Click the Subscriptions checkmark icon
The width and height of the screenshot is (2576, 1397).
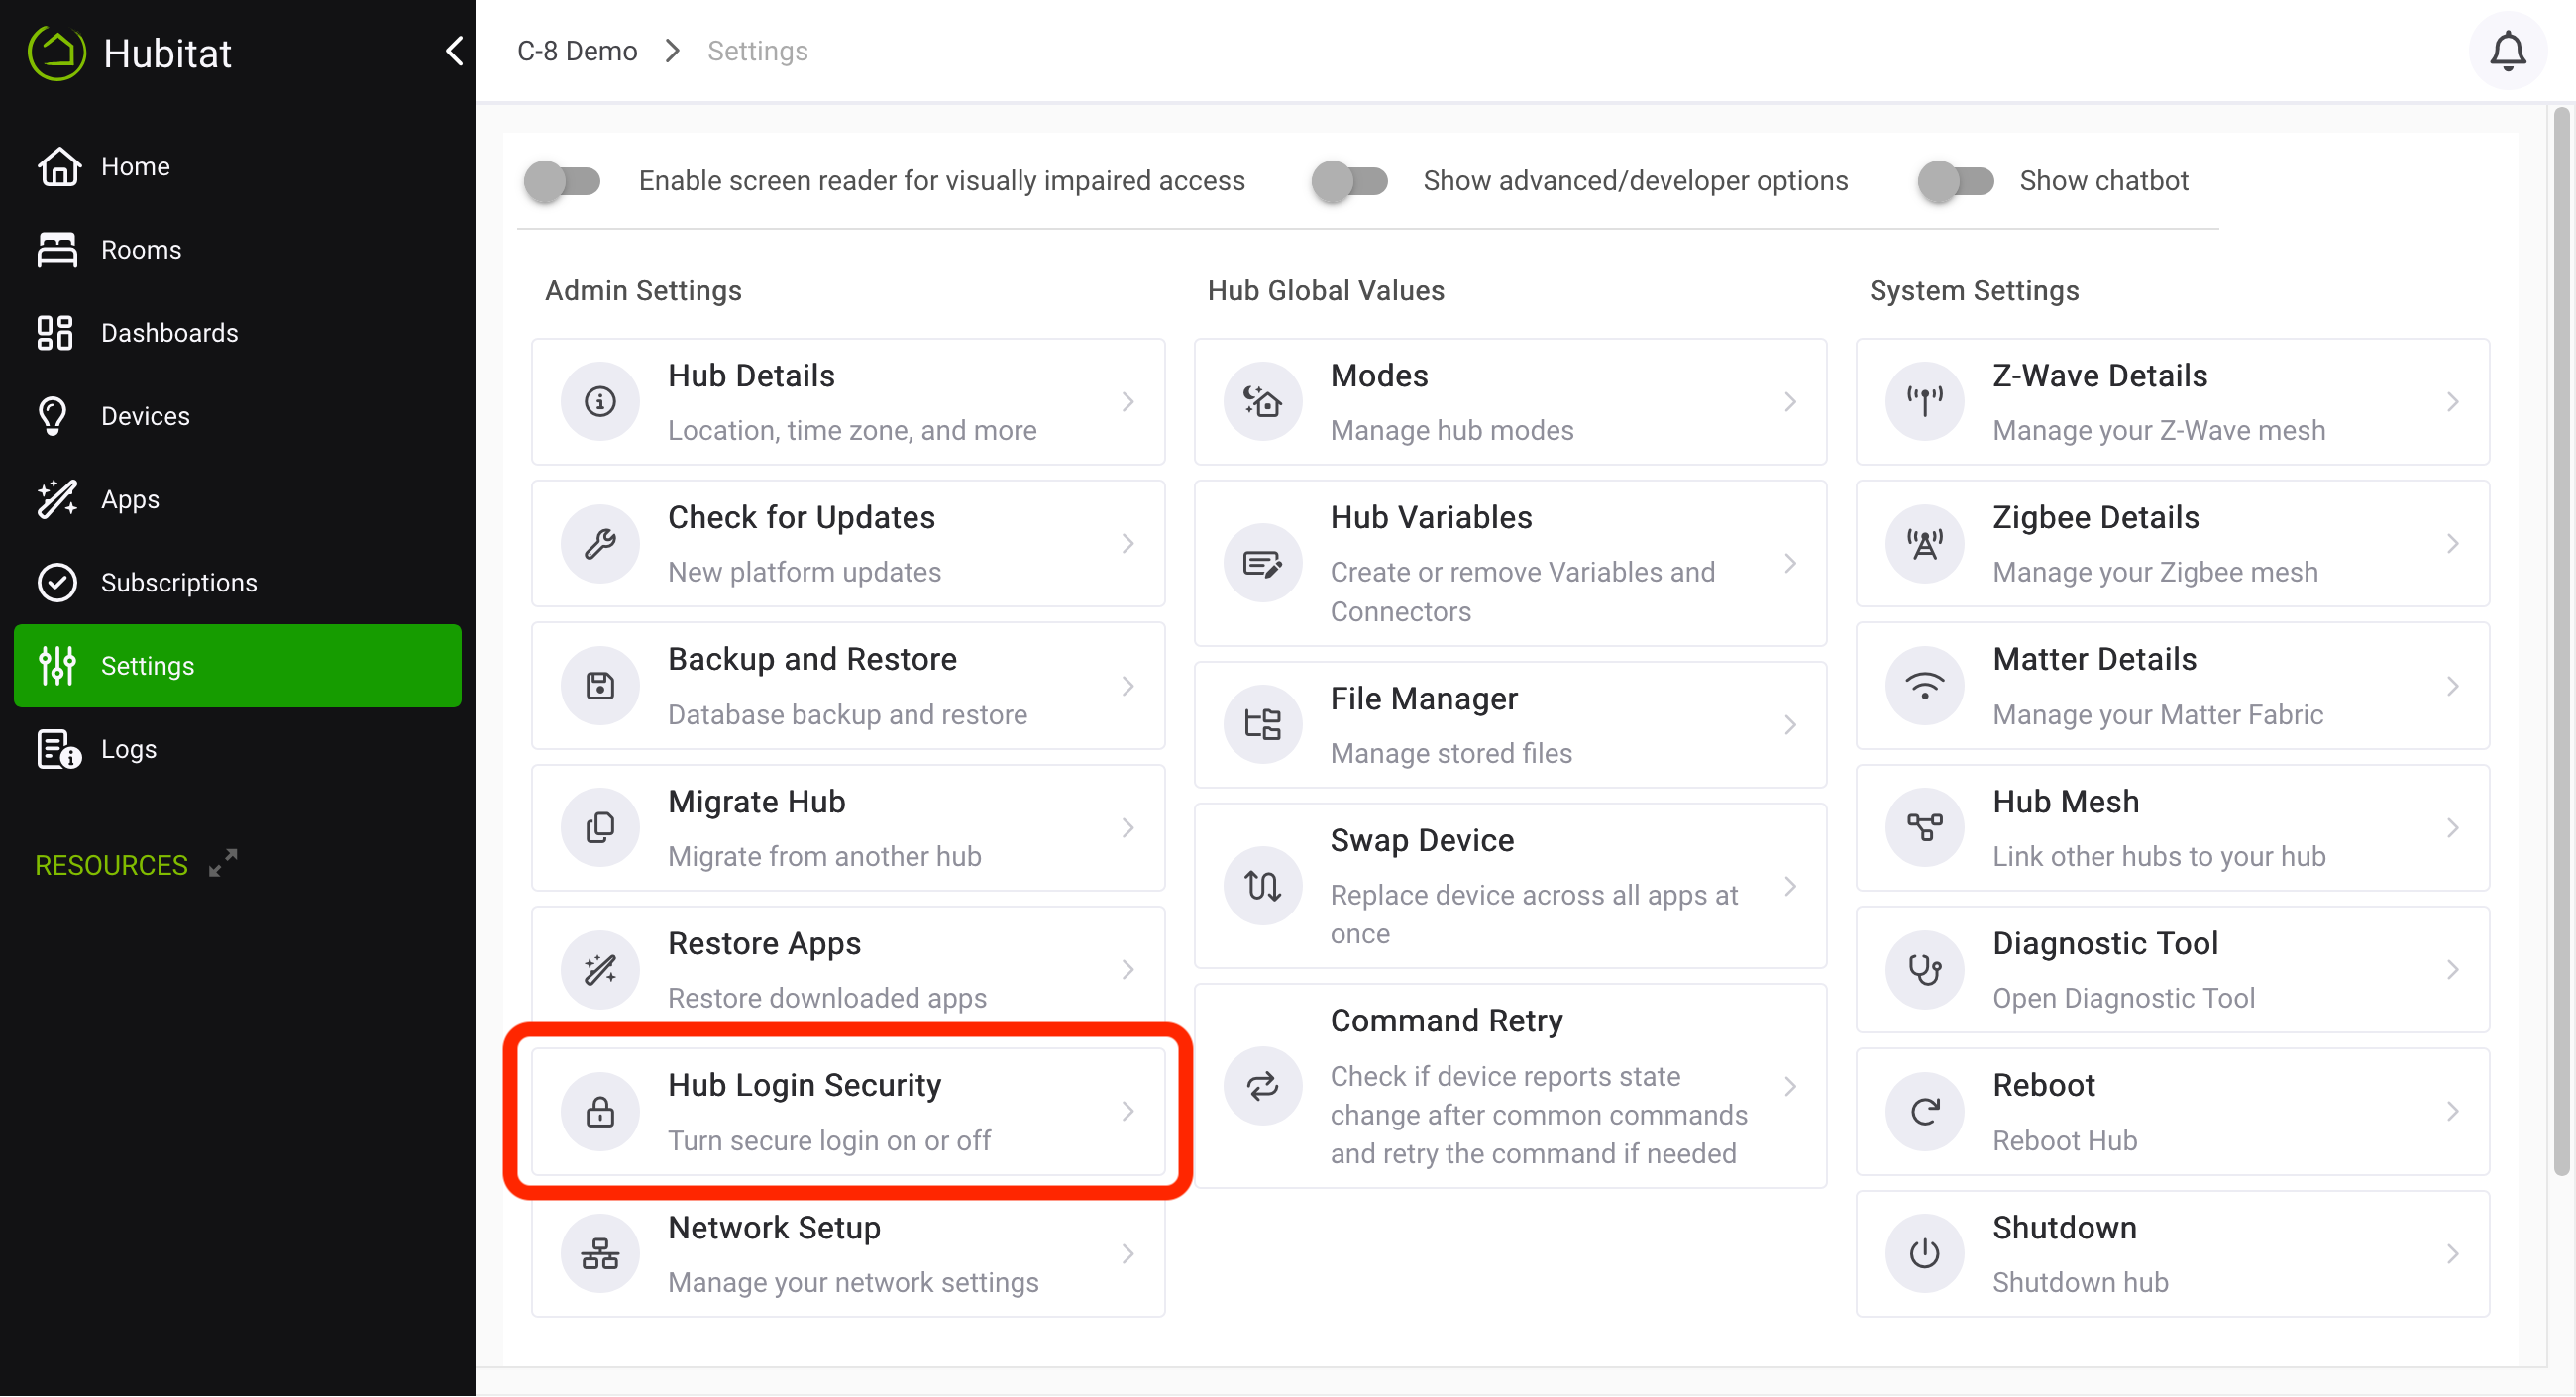coord(57,582)
